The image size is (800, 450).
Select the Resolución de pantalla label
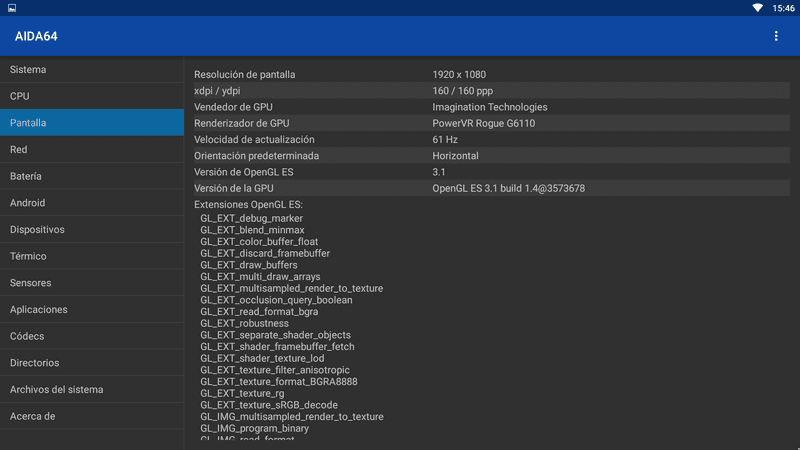click(244, 74)
